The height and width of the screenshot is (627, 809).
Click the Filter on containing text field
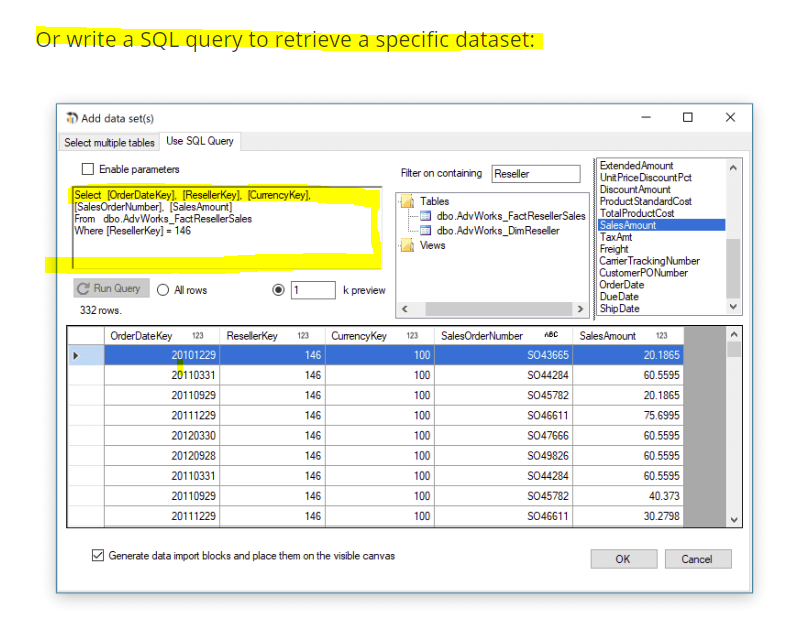click(x=535, y=174)
